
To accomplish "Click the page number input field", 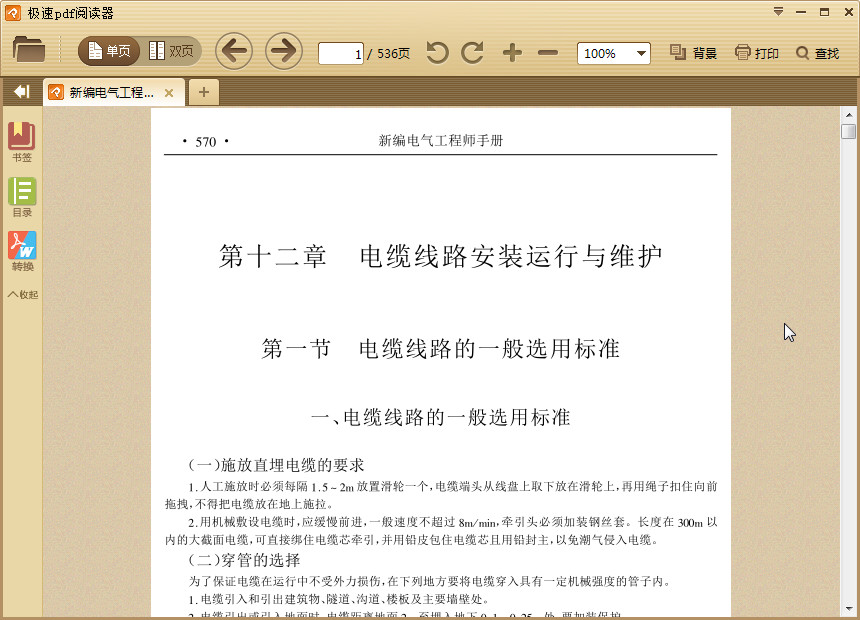I will [x=341, y=53].
